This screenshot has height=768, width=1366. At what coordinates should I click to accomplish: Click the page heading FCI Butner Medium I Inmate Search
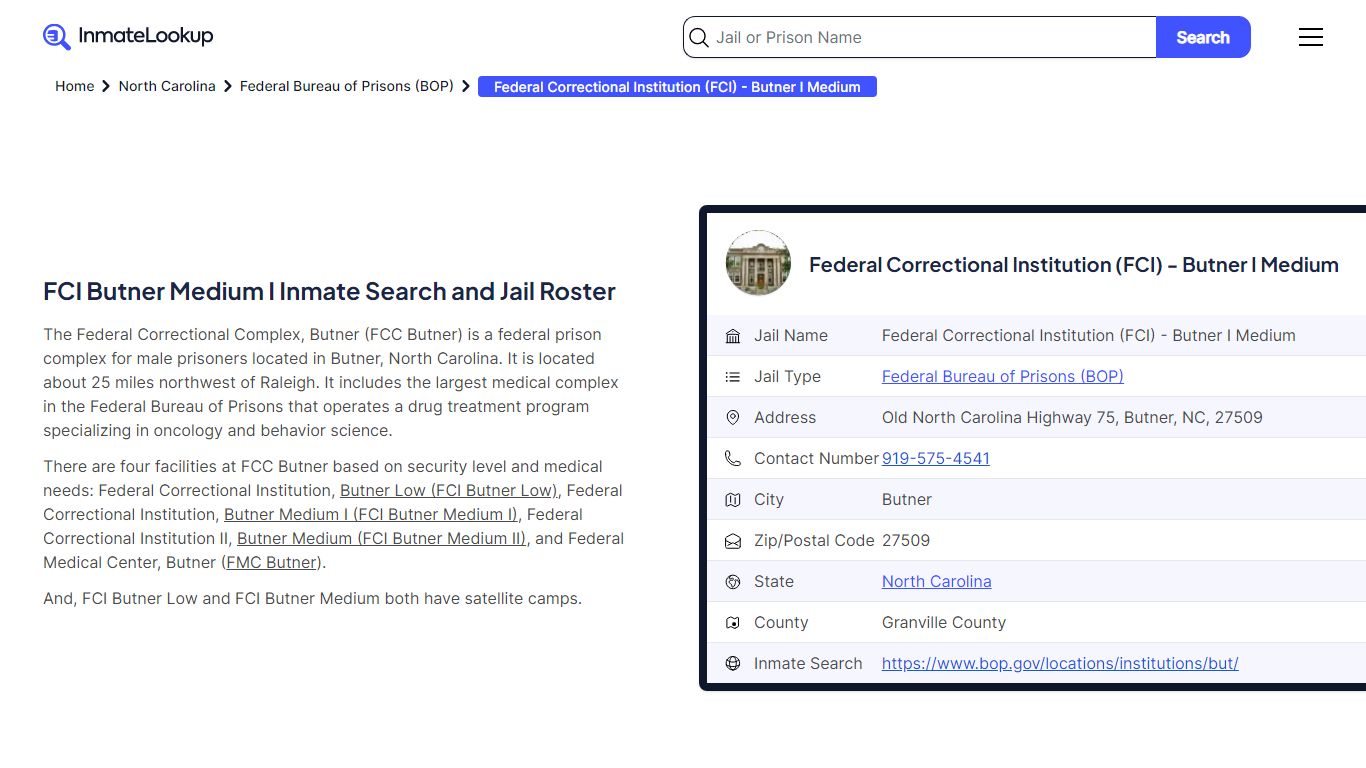pos(329,291)
